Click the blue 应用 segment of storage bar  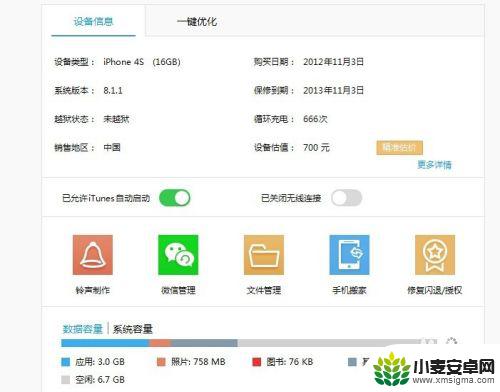point(105,343)
